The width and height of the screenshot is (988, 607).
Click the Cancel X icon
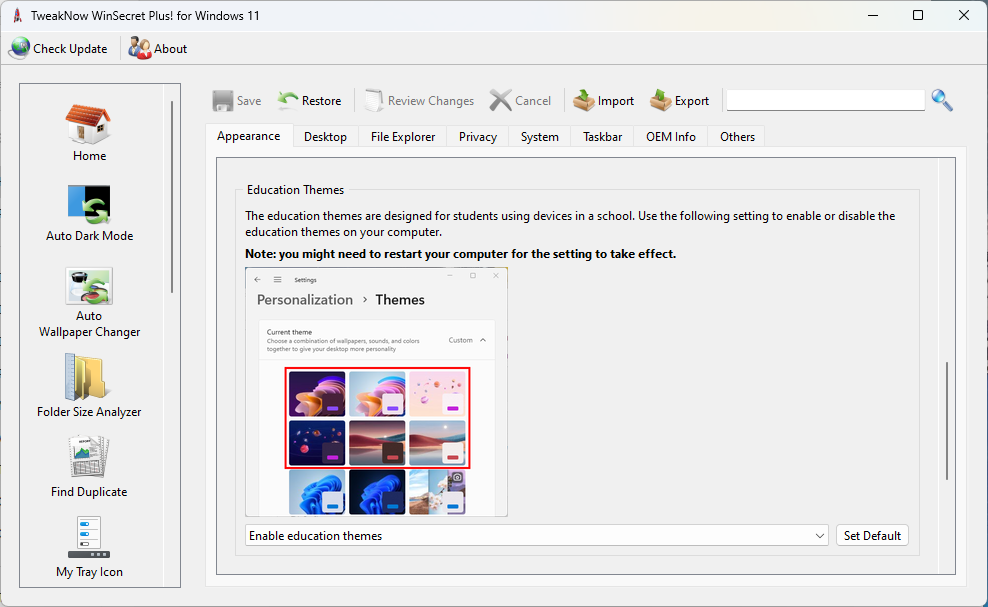click(x=500, y=100)
